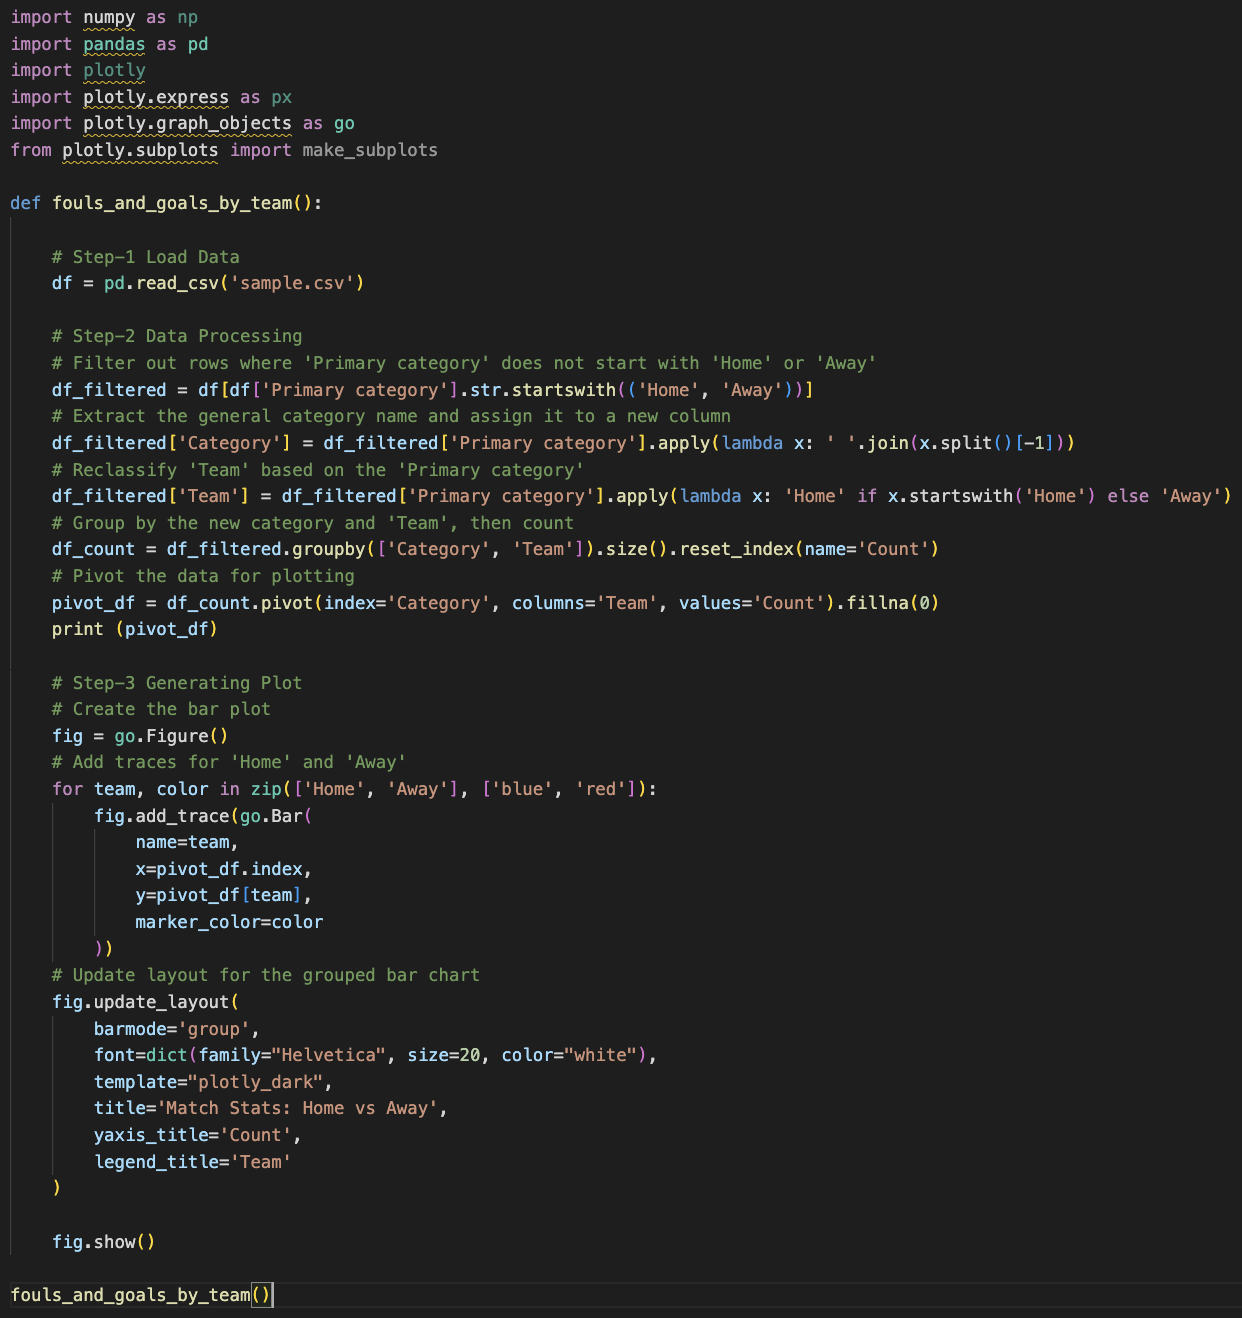Click the 'import numpy as np' line

point(104,17)
